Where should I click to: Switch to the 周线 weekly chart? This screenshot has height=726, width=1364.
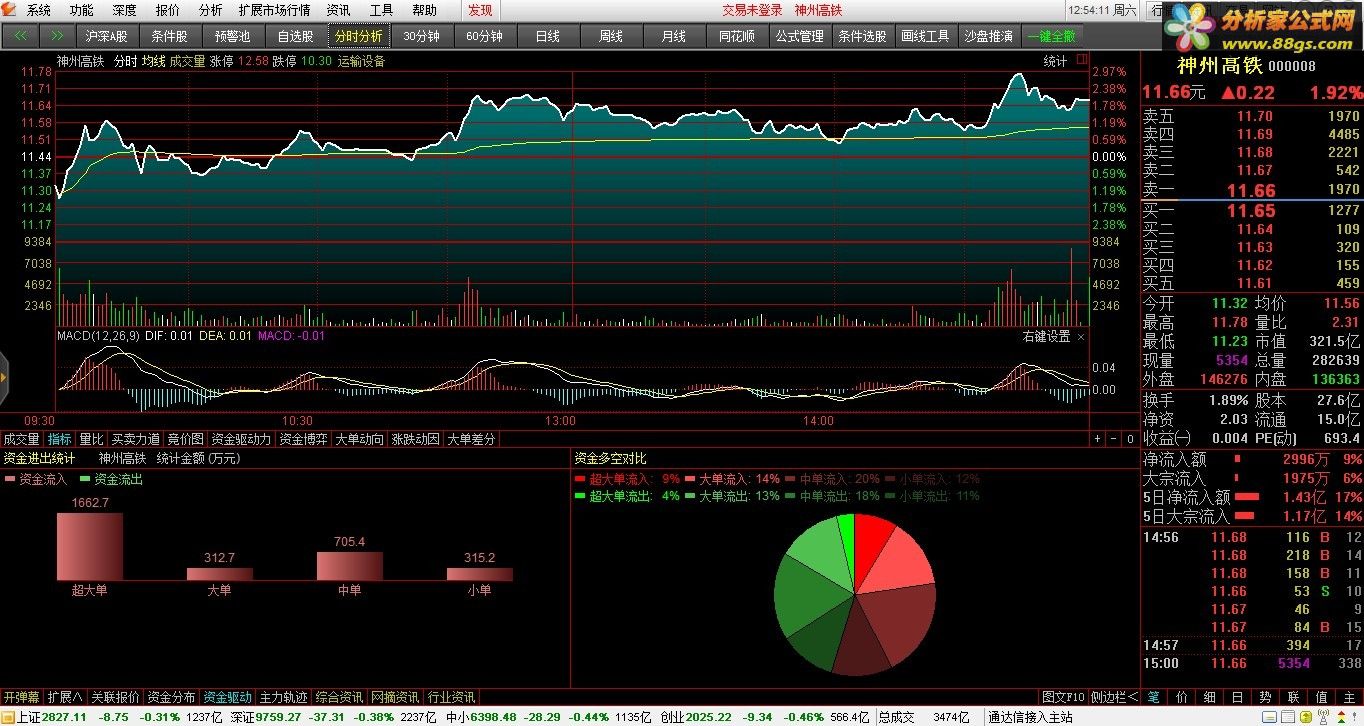click(x=611, y=36)
